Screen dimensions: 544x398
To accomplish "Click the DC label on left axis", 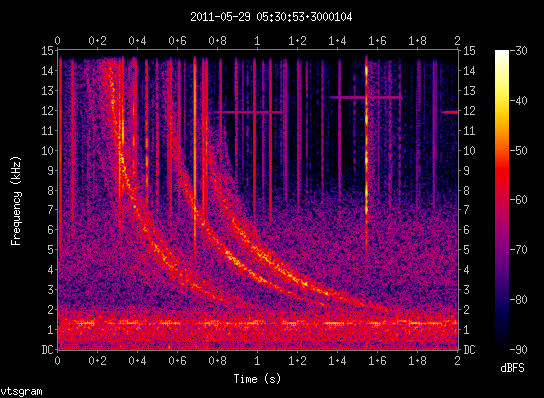I will click(x=49, y=349).
